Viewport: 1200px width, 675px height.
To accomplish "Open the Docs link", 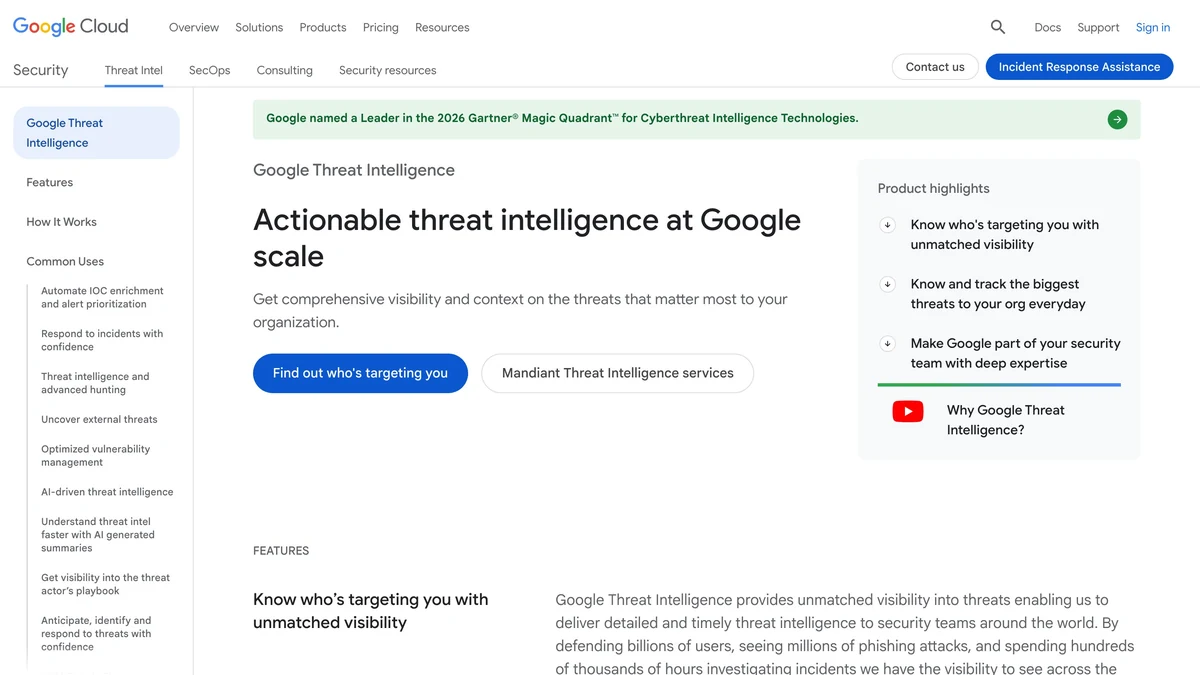I will 1048,27.
